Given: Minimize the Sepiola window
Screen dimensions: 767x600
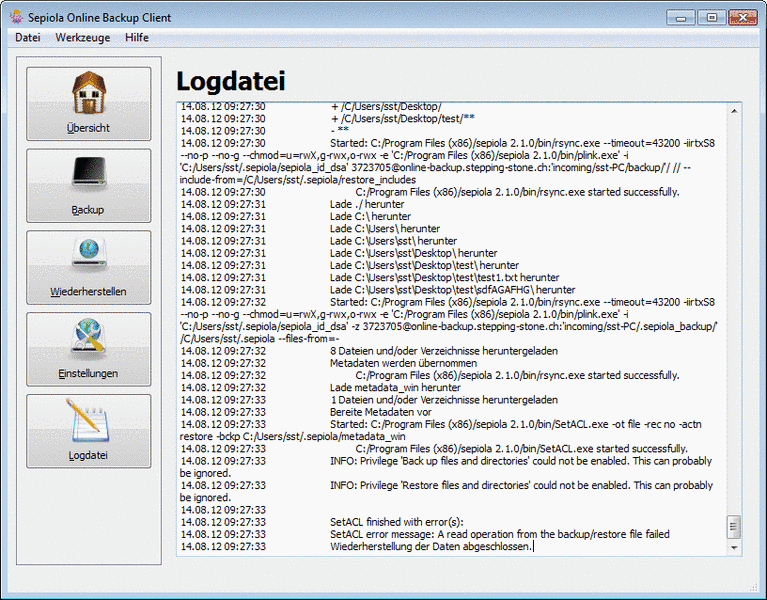Looking at the screenshot, I should tap(680, 18).
